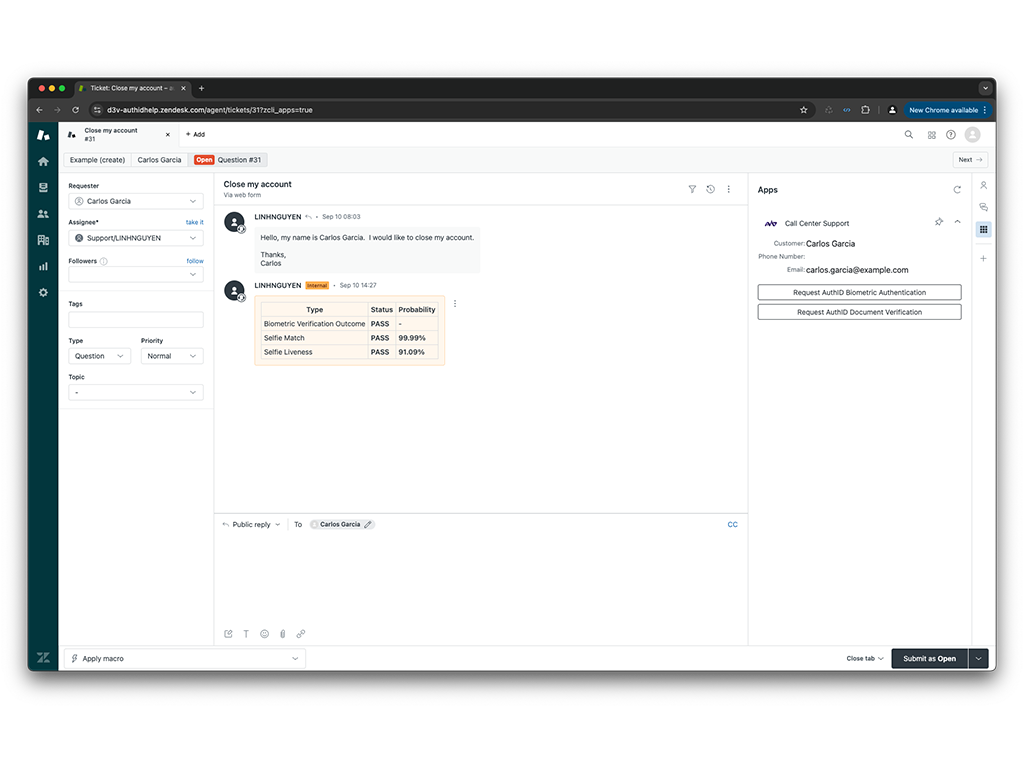This screenshot has width=1024, height=768.
Task: Click the conversation filter icon
Action: pos(692,189)
